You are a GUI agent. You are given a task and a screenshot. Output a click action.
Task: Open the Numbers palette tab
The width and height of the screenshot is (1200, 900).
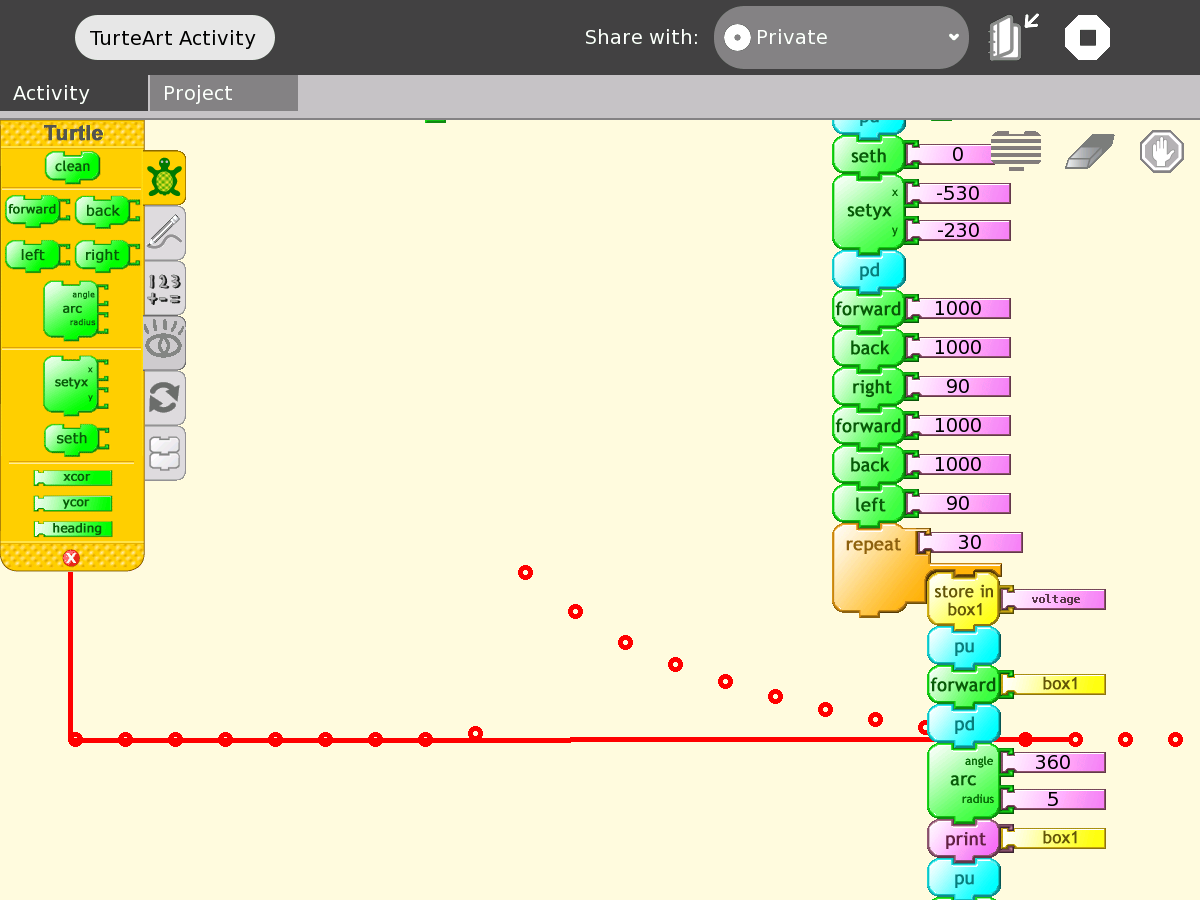pos(164,288)
